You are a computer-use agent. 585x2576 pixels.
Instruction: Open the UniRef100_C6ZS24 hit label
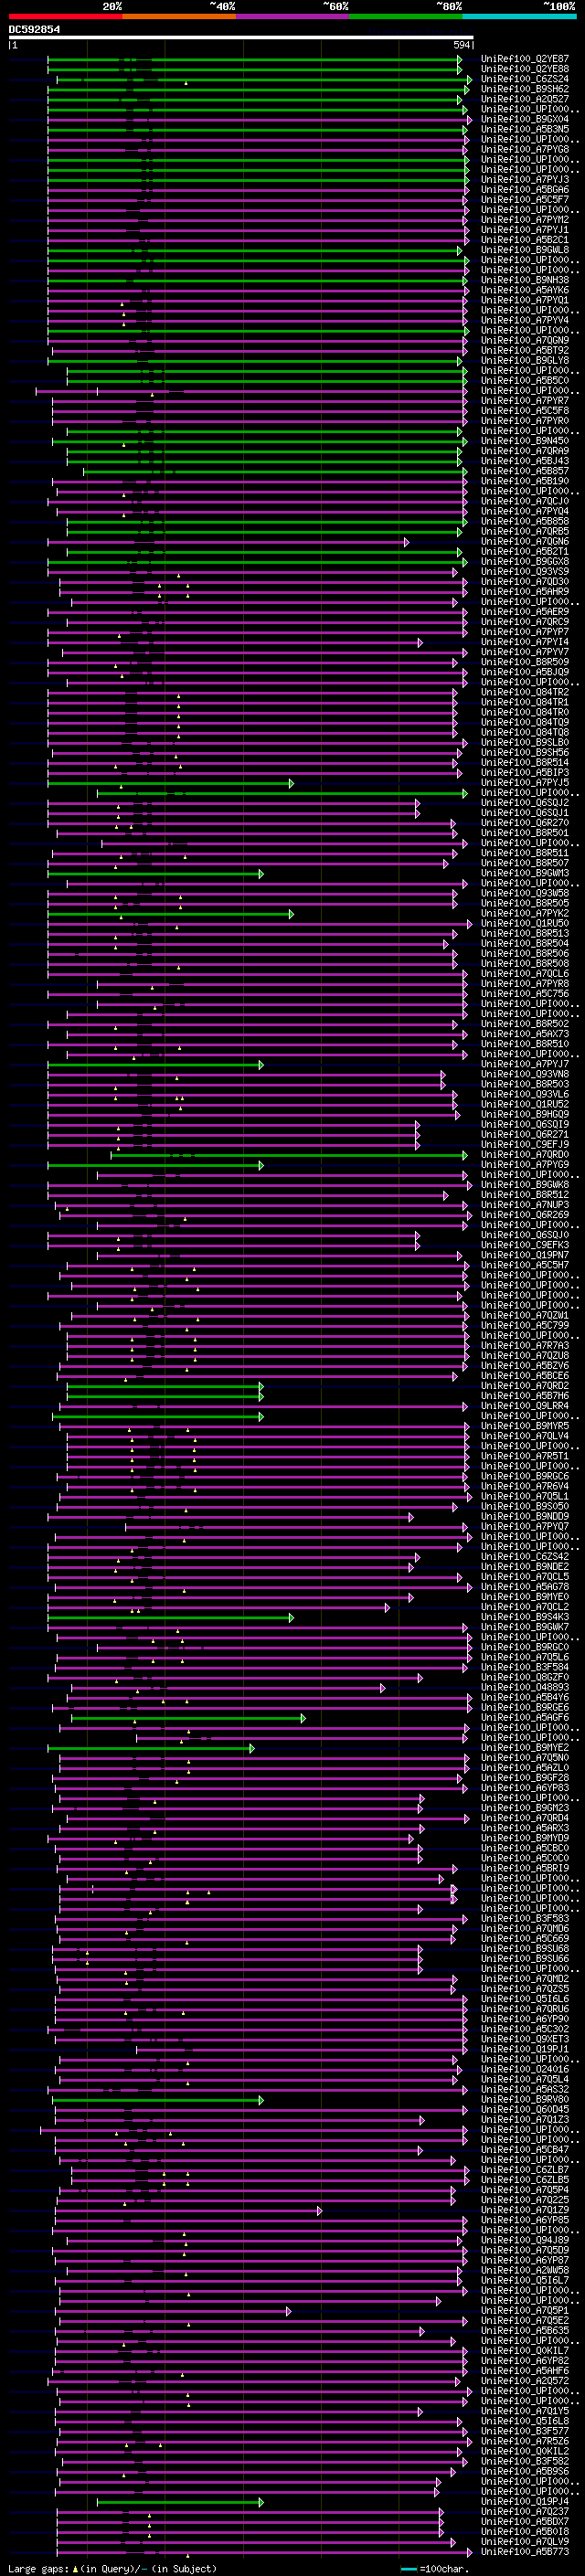pos(524,79)
